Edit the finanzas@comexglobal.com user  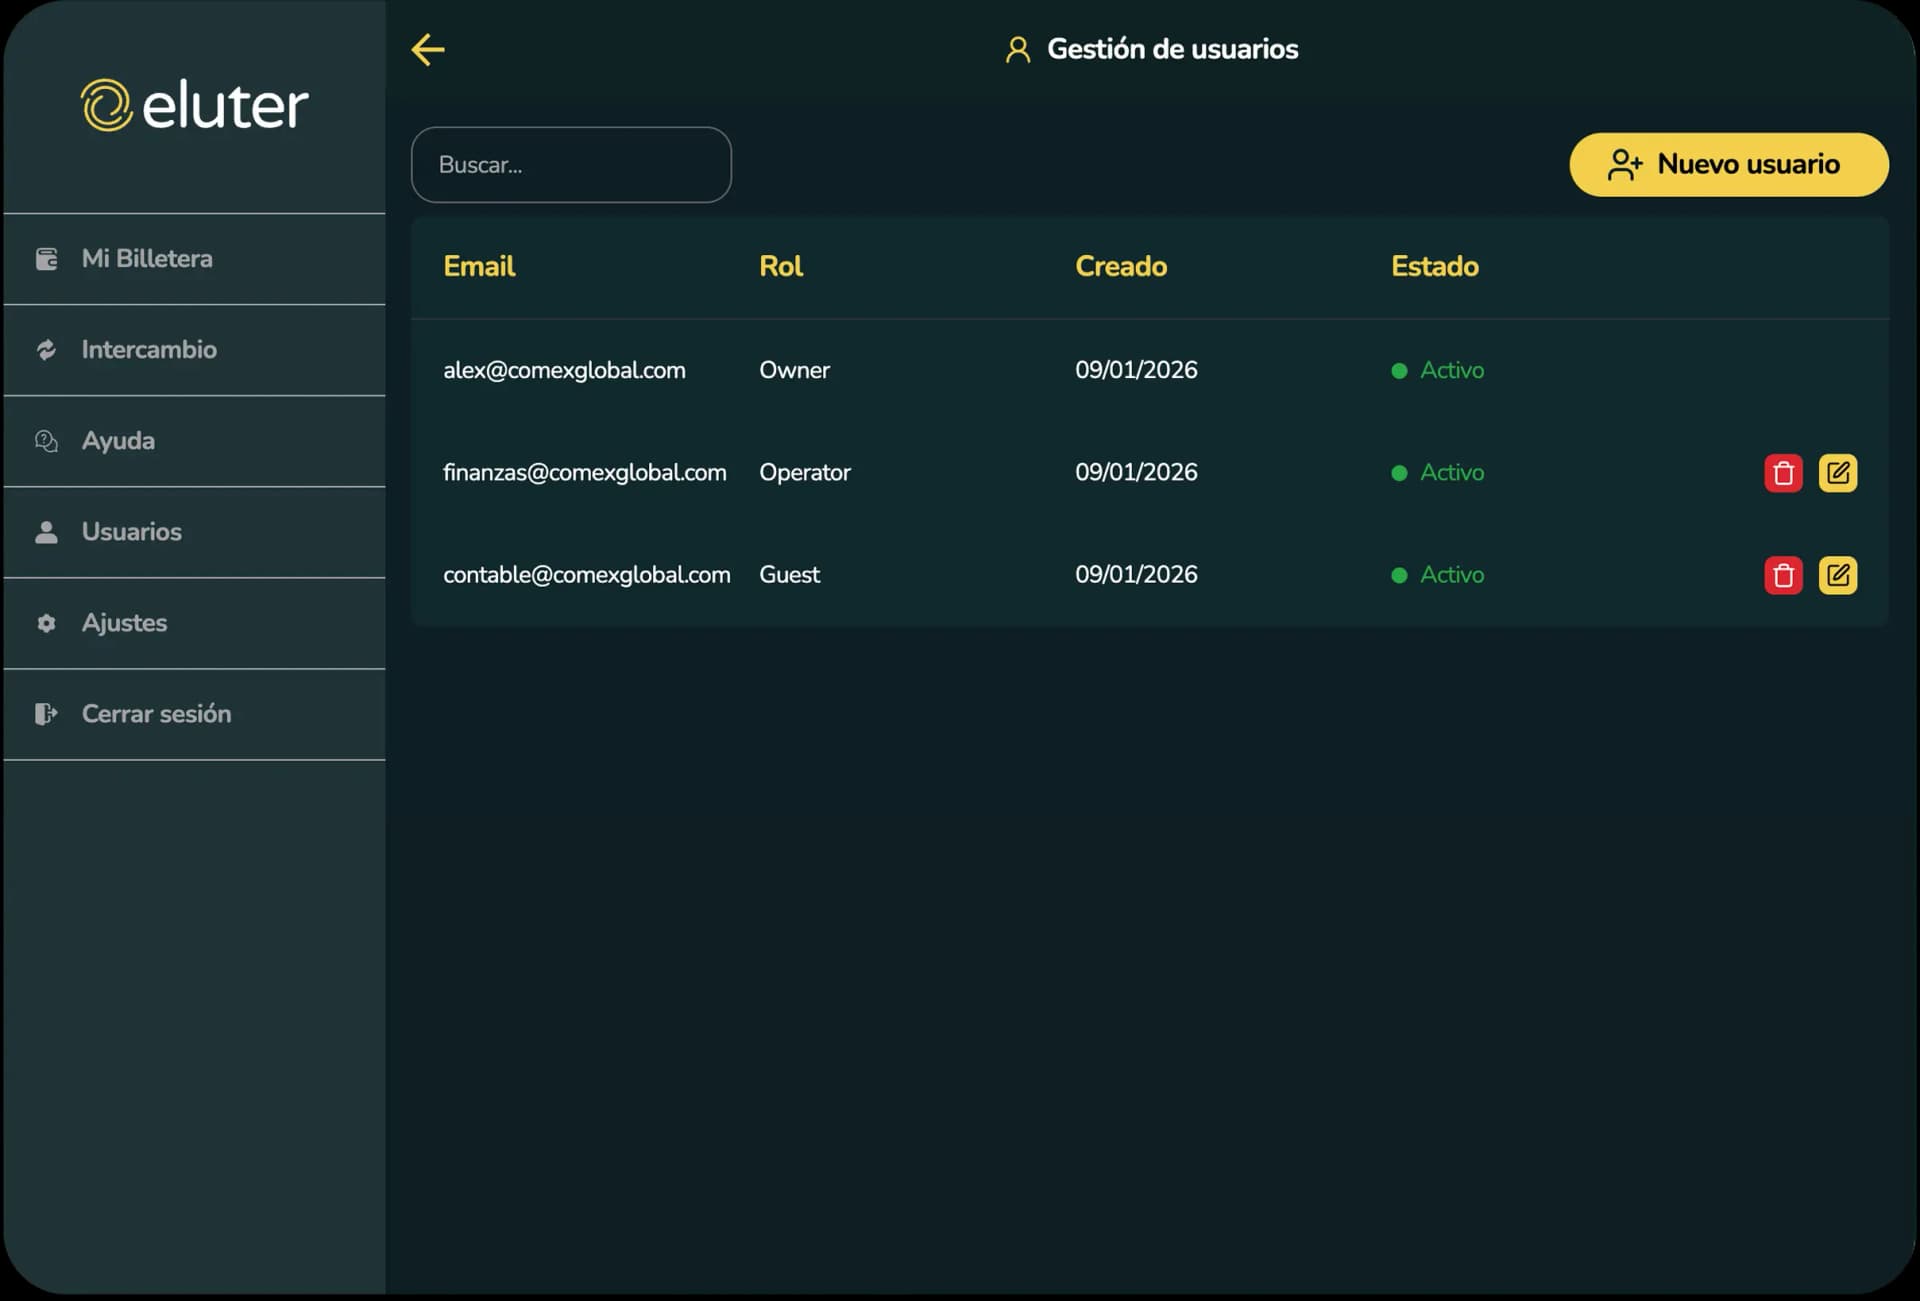[1837, 473]
